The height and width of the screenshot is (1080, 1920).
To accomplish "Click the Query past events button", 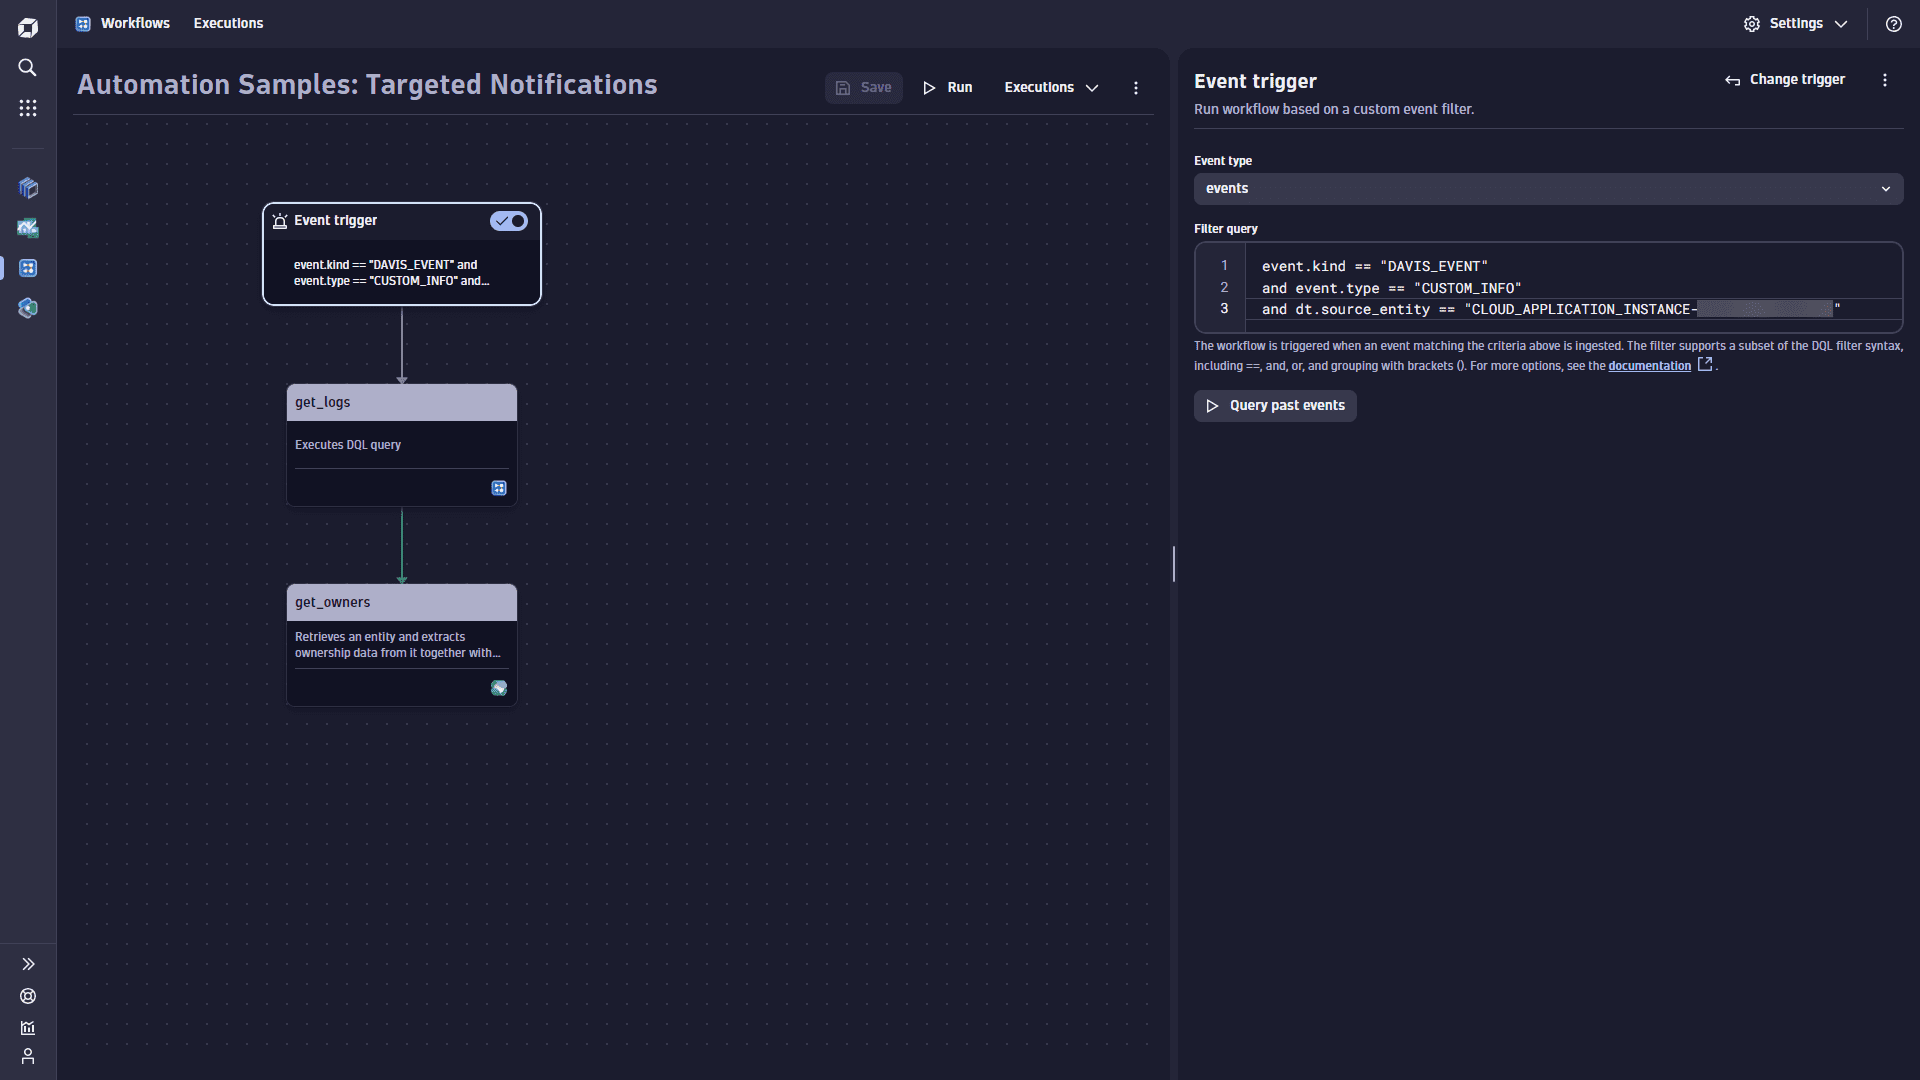I will (x=1275, y=406).
